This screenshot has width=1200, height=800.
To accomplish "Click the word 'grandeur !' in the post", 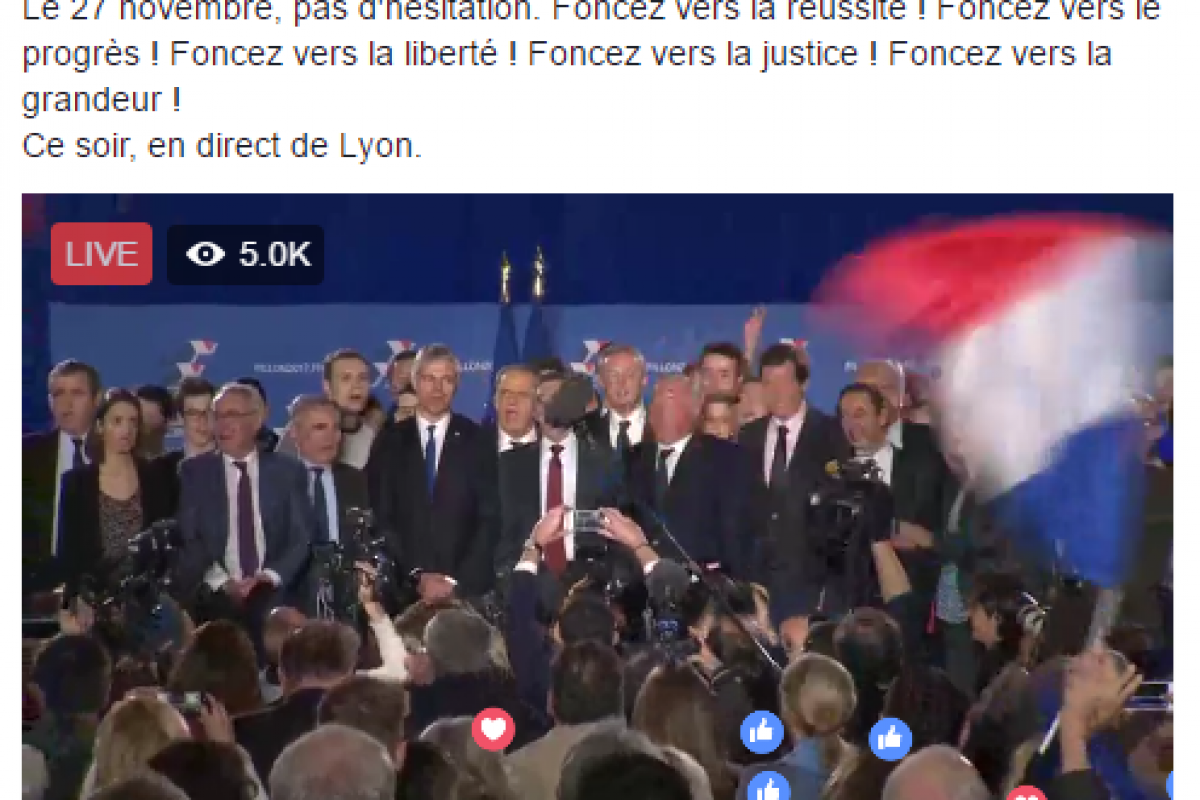I will (101, 100).
